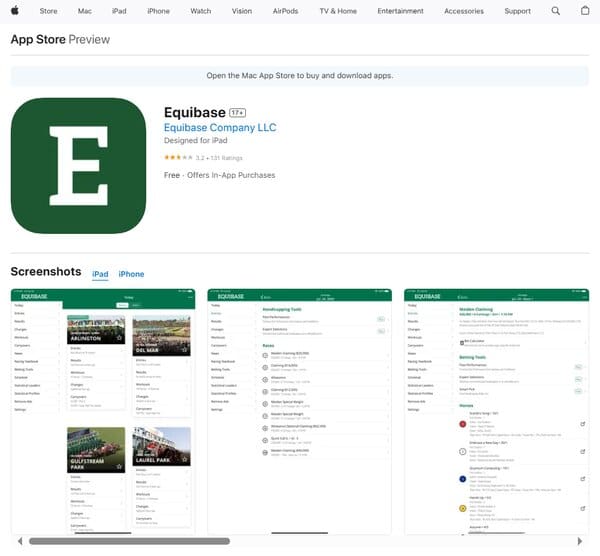Open the Accessories menu
The image size is (600, 556).
coord(464,11)
